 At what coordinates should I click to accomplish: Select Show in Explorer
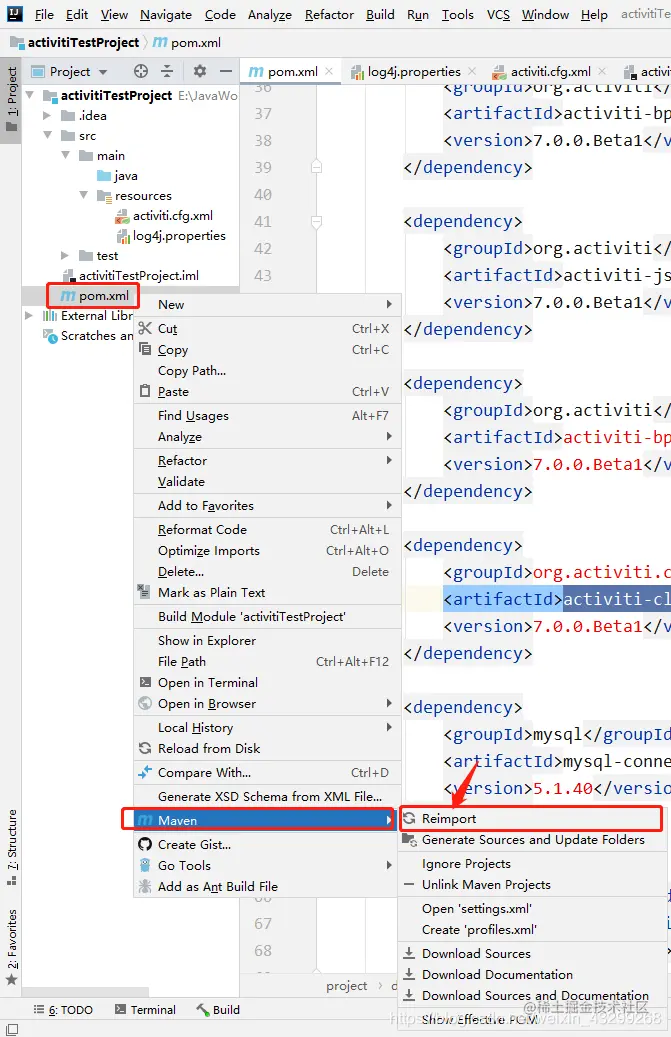pyautogui.click(x=267, y=640)
